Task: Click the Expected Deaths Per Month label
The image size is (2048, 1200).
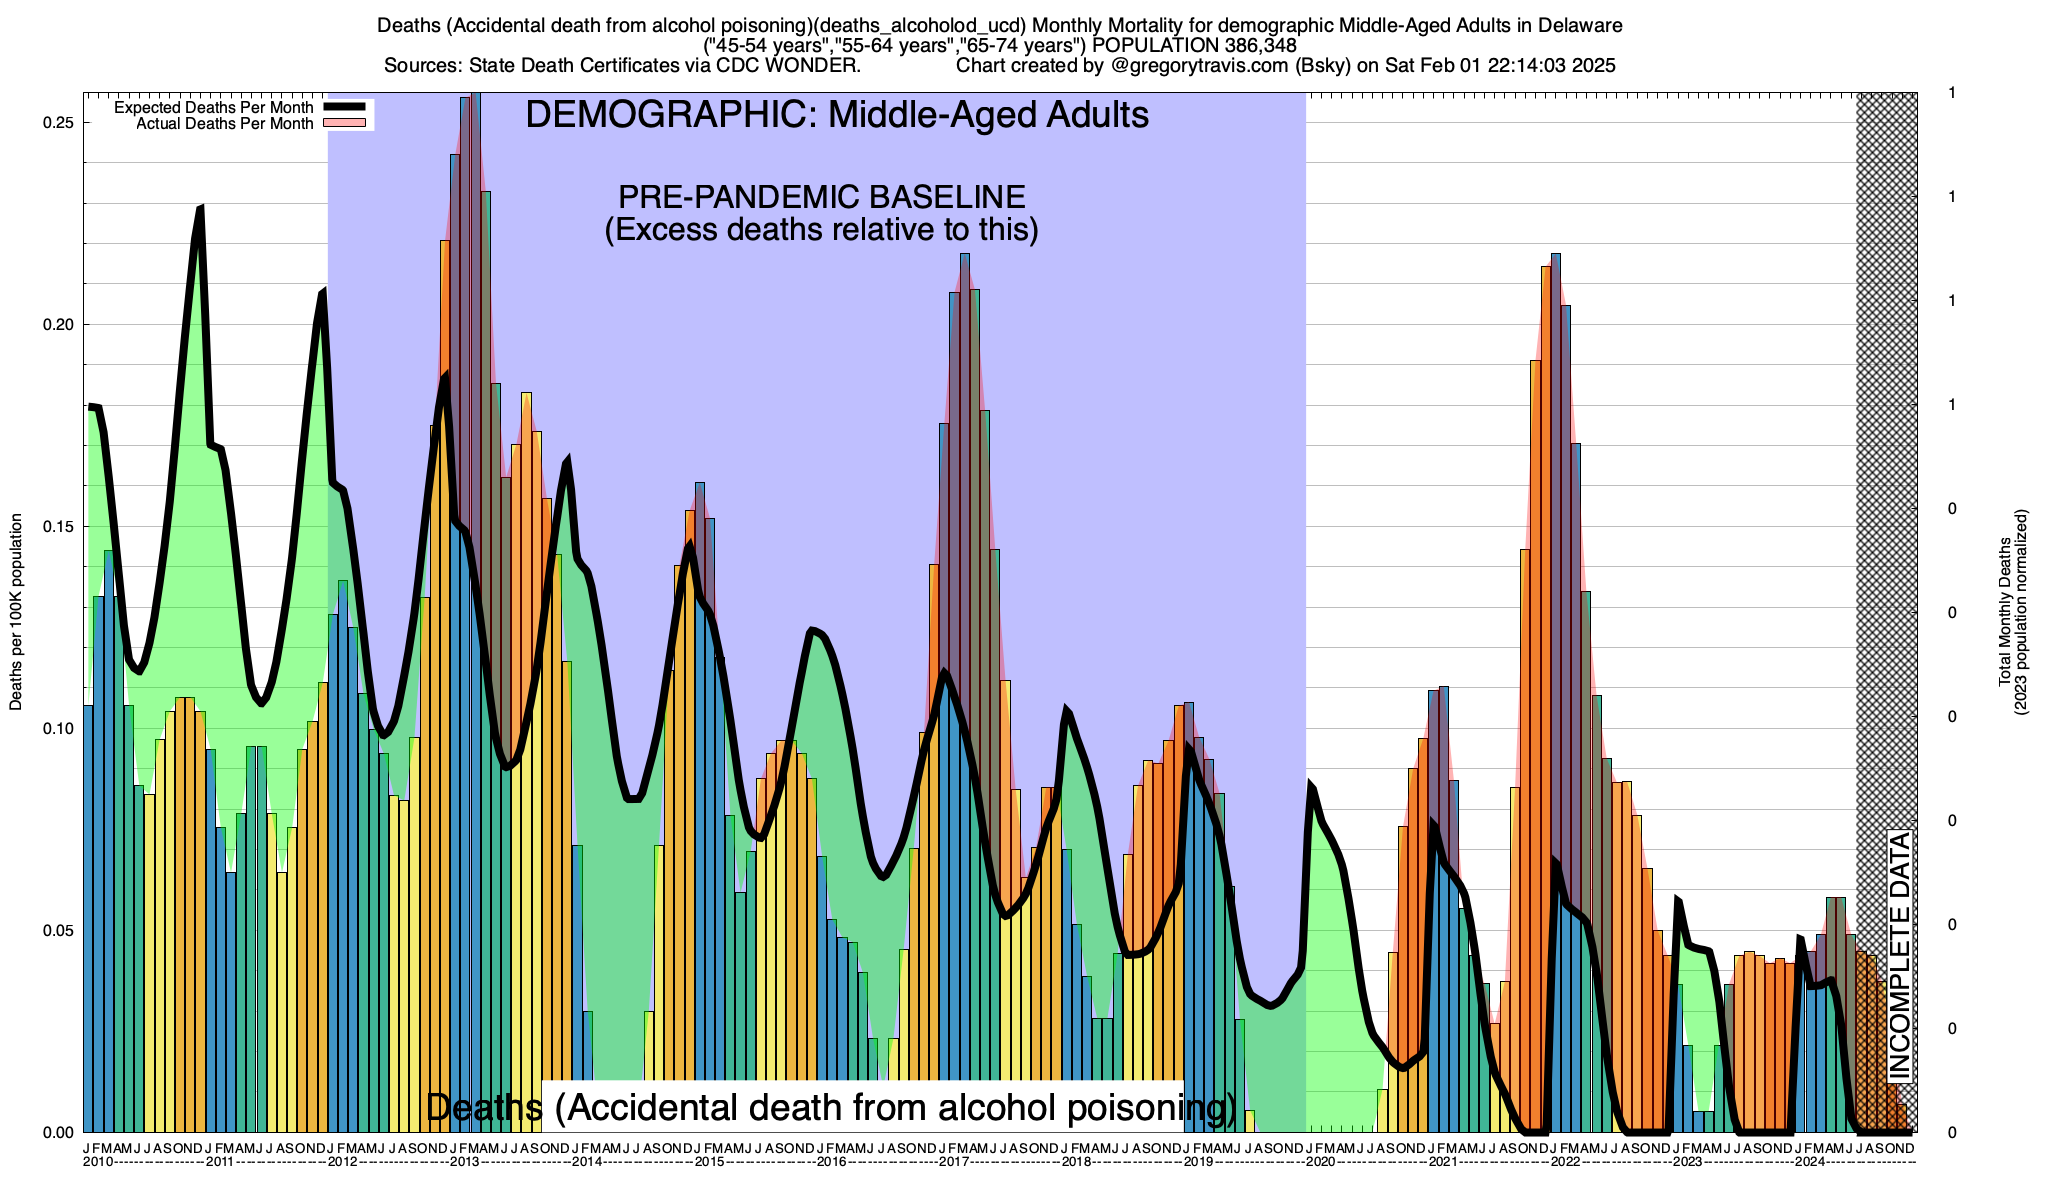Action: [213, 107]
